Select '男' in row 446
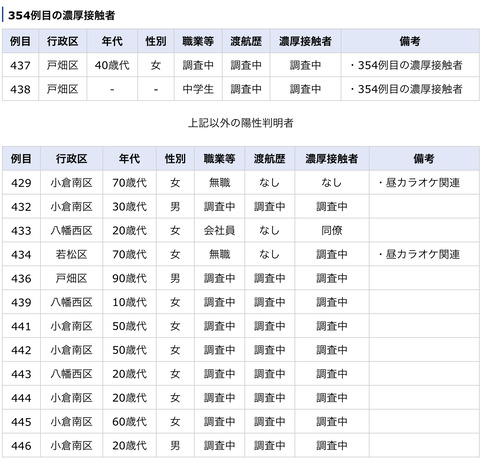 coord(175,446)
